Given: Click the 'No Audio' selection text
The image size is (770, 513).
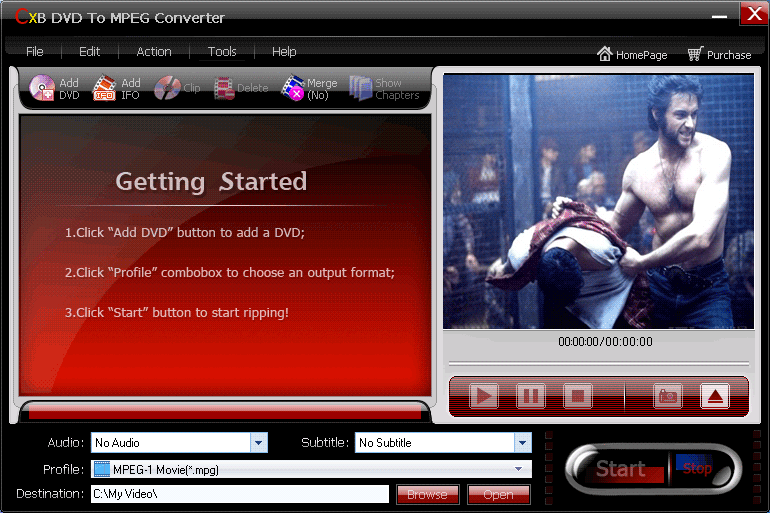Looking at the screenshot, I should click(x=117, y=443).
